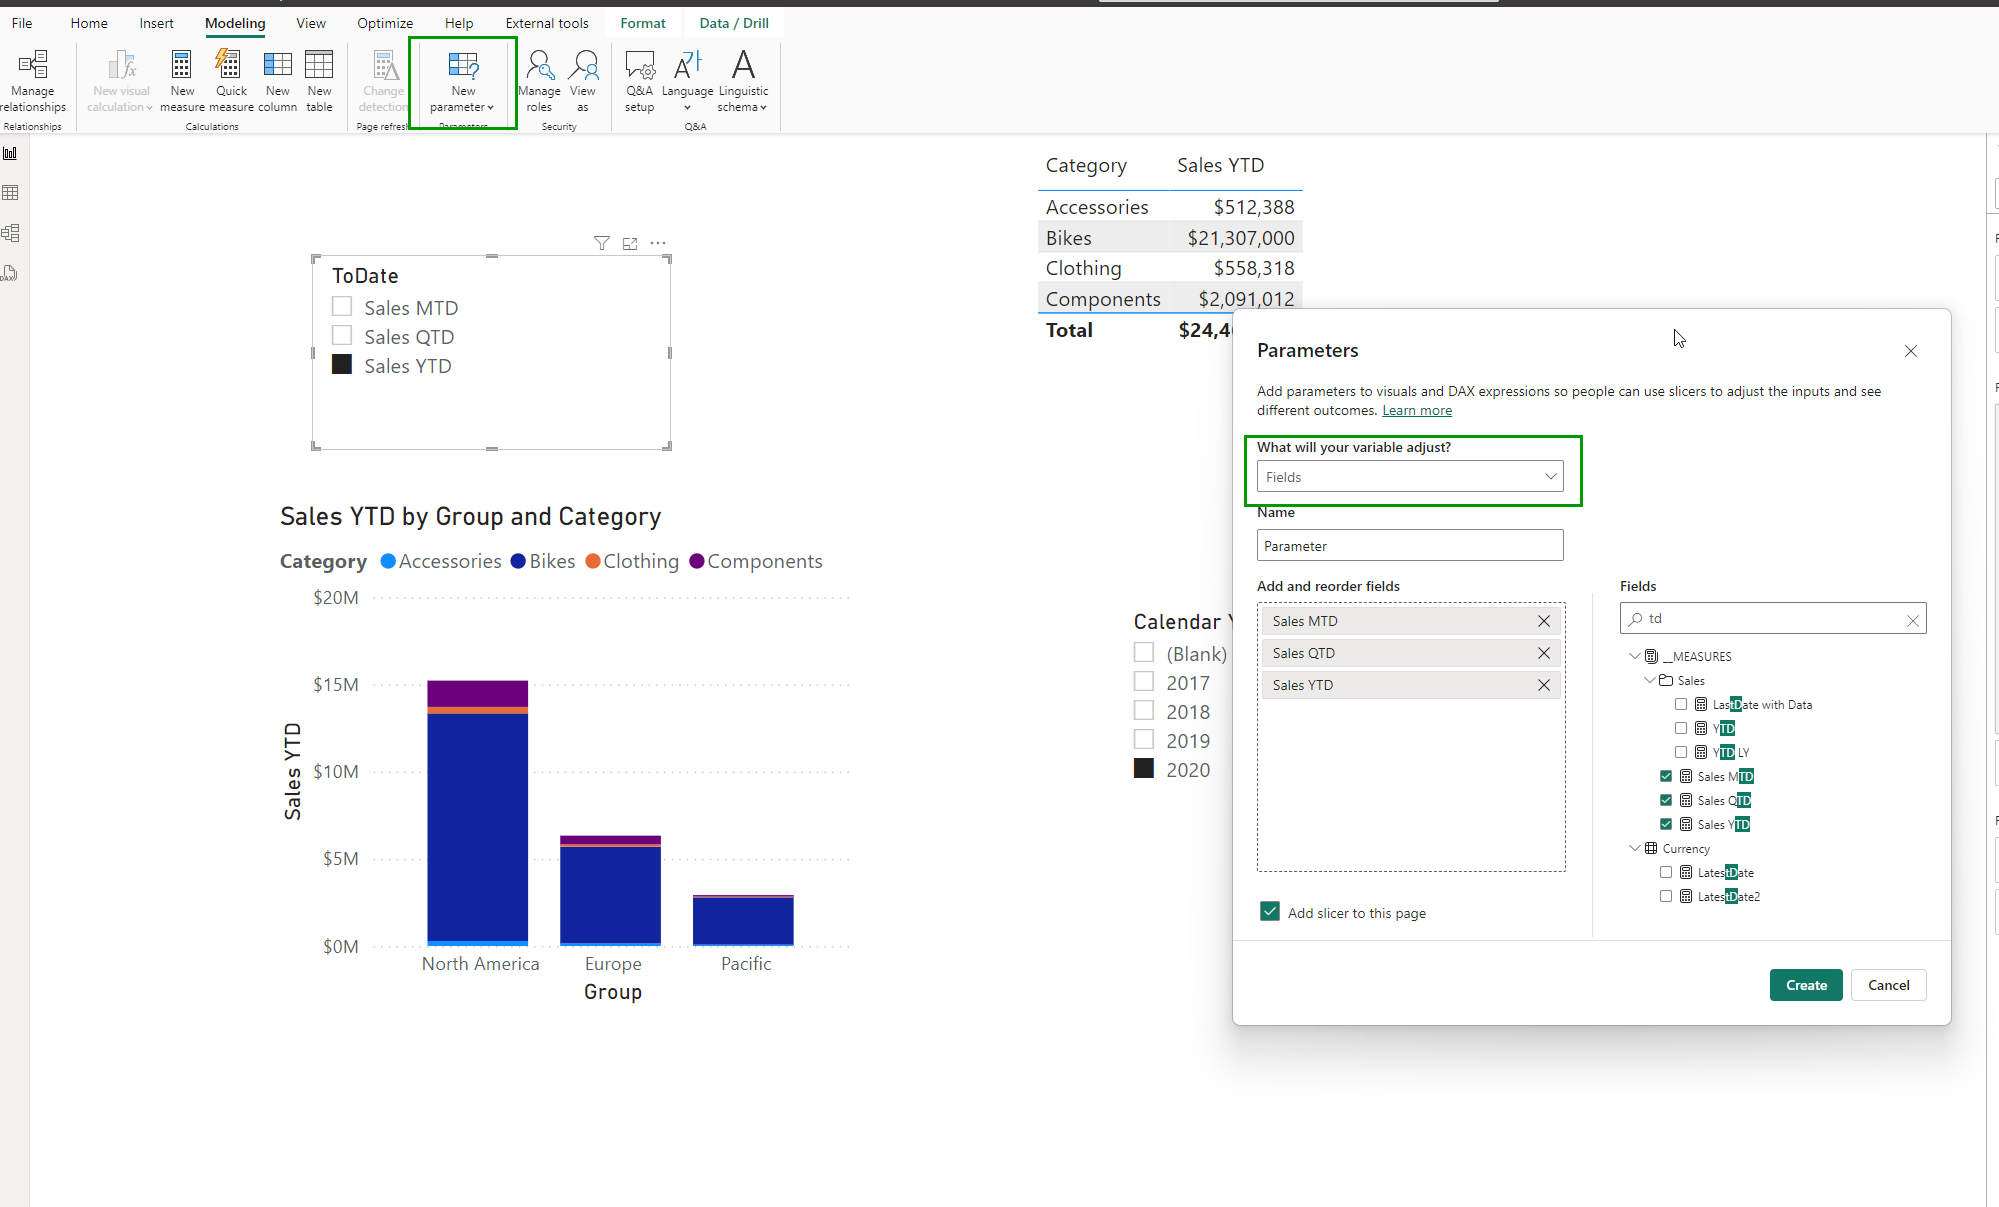Switch to the Home tab
1999x1207 pixels.
coord(89,23)
